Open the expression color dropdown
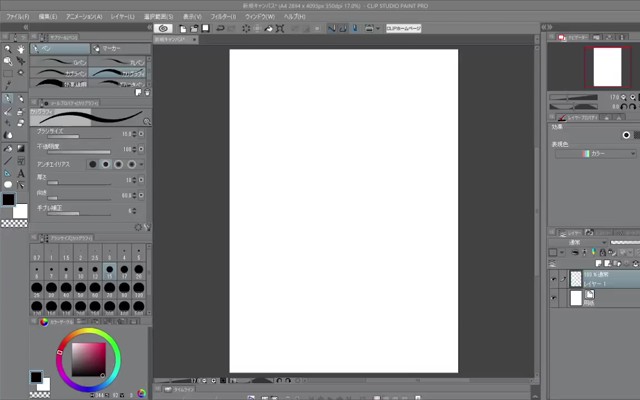Viewport: 640px width, 400px height. pyautogui.click(x=596, y=153)
